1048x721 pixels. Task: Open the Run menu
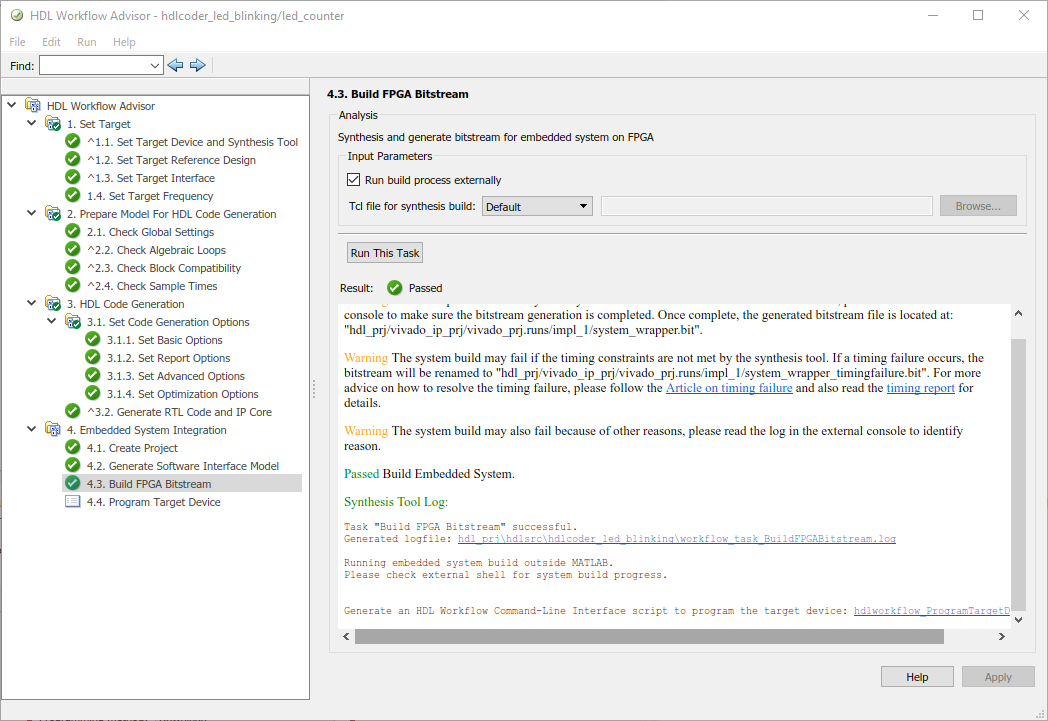pyautogui.click(x=87, y=42)
